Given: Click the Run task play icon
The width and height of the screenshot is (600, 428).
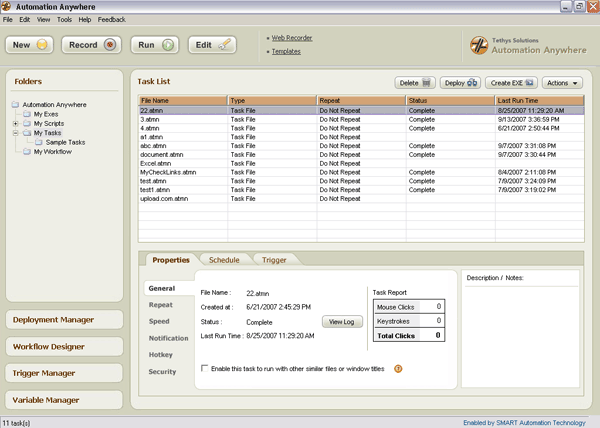Looking at the screenshot, I should pyautogui.click(x=168, y=45).
